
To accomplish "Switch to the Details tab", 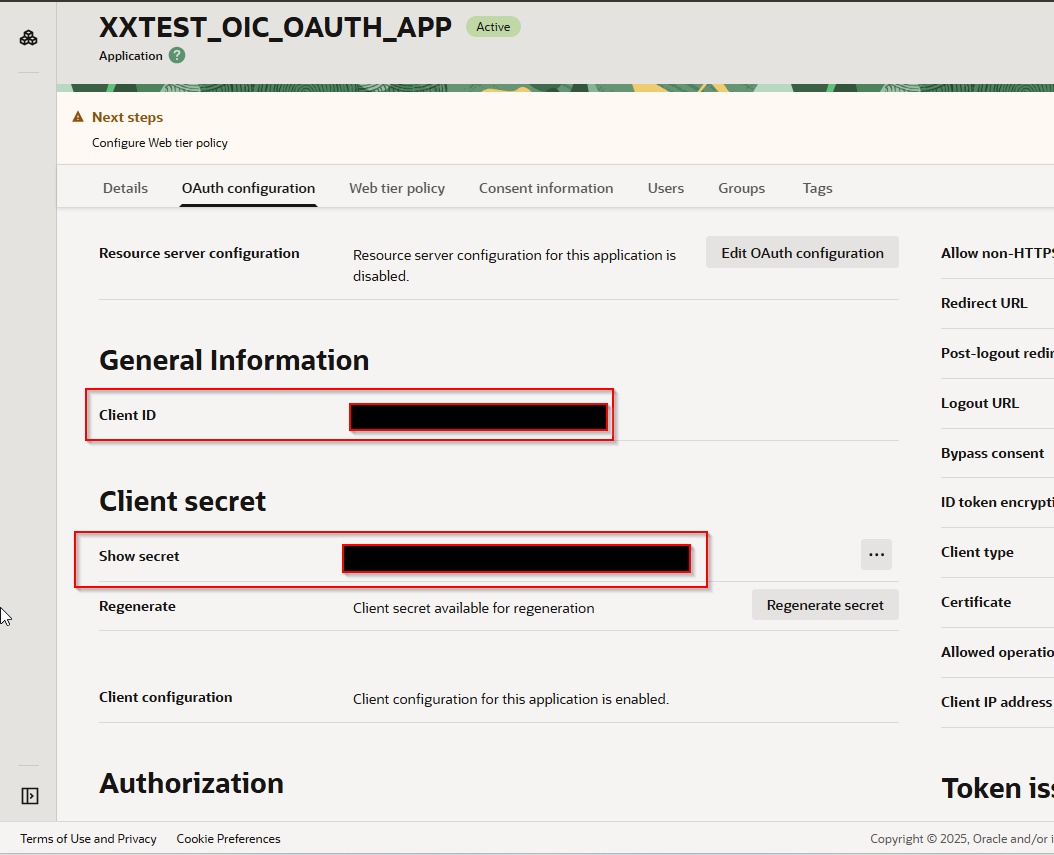I will [x=125, y=188].
